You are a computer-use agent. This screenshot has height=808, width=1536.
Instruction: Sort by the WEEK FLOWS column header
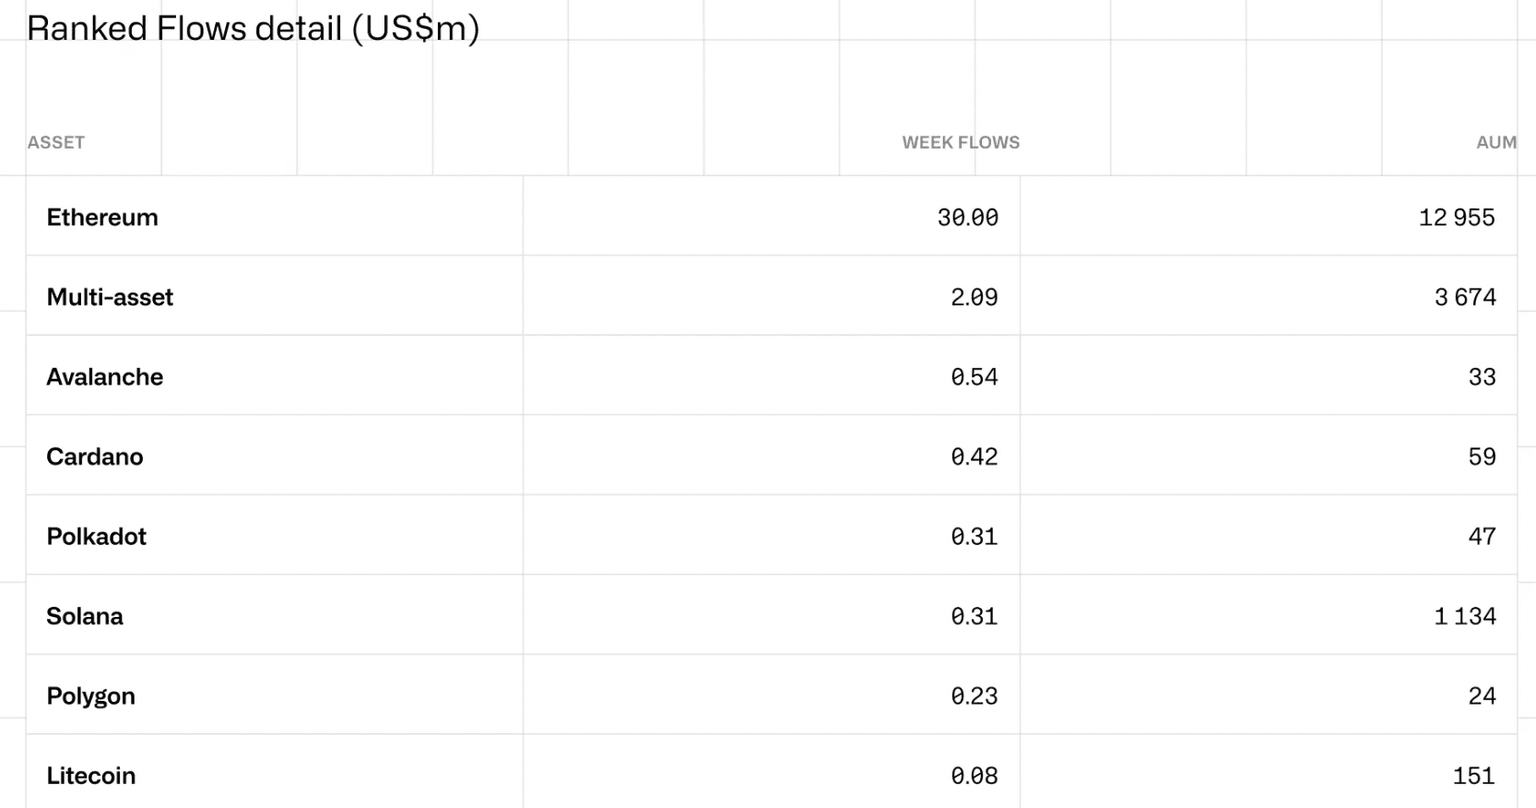(960, 142)
